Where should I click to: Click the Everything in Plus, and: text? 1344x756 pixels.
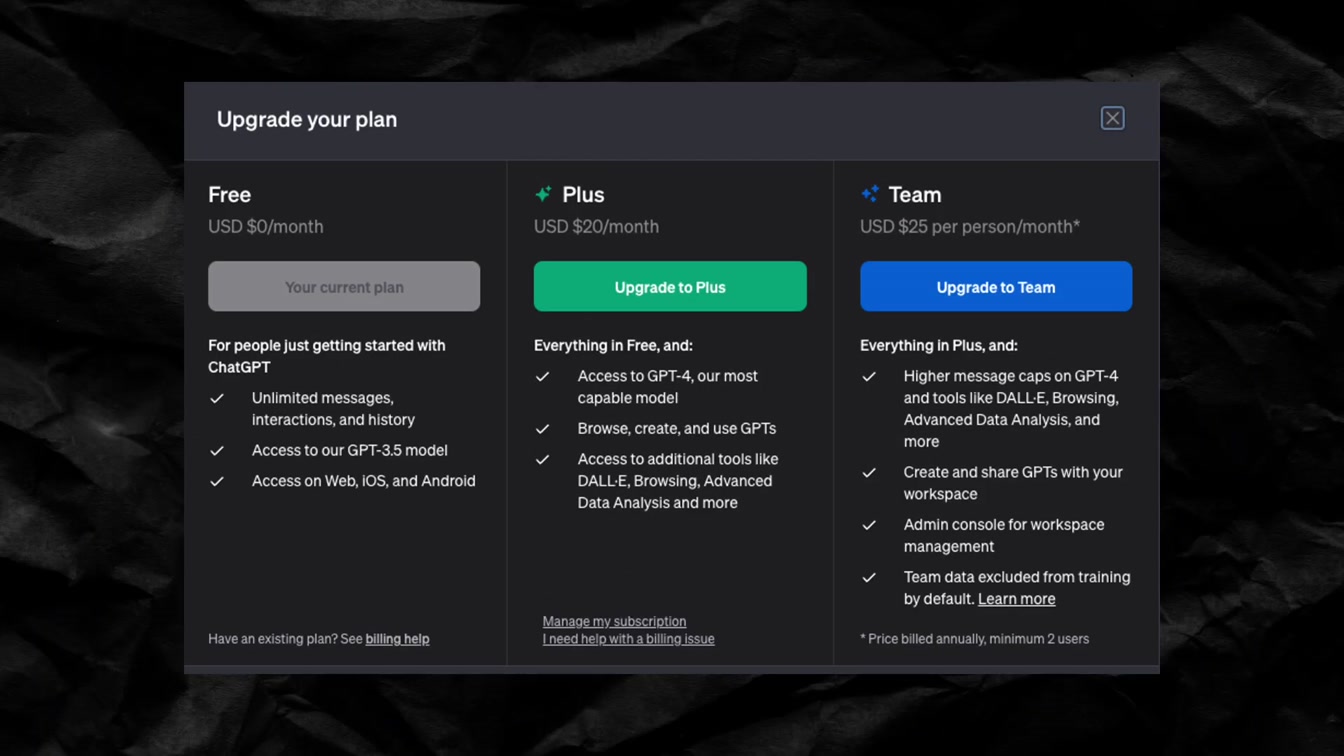tap(939, 345)
